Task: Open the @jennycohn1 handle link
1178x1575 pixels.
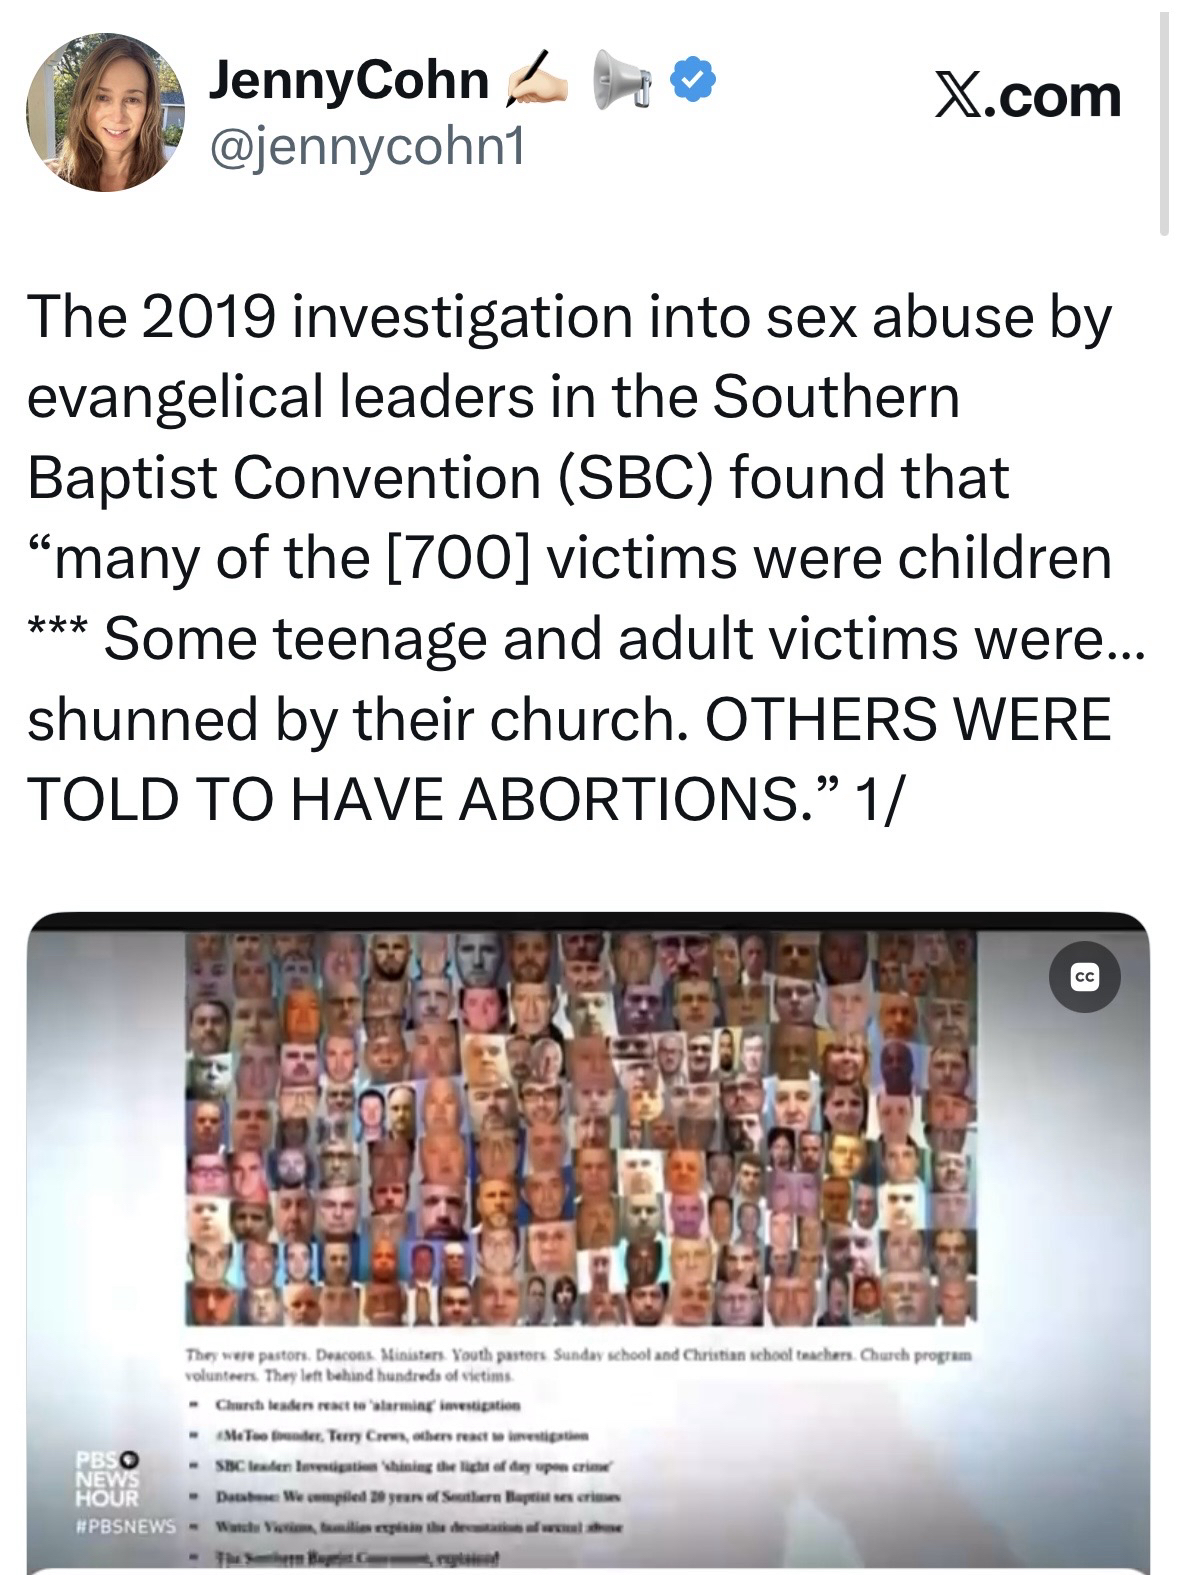Action: click(x=366, y=150)
